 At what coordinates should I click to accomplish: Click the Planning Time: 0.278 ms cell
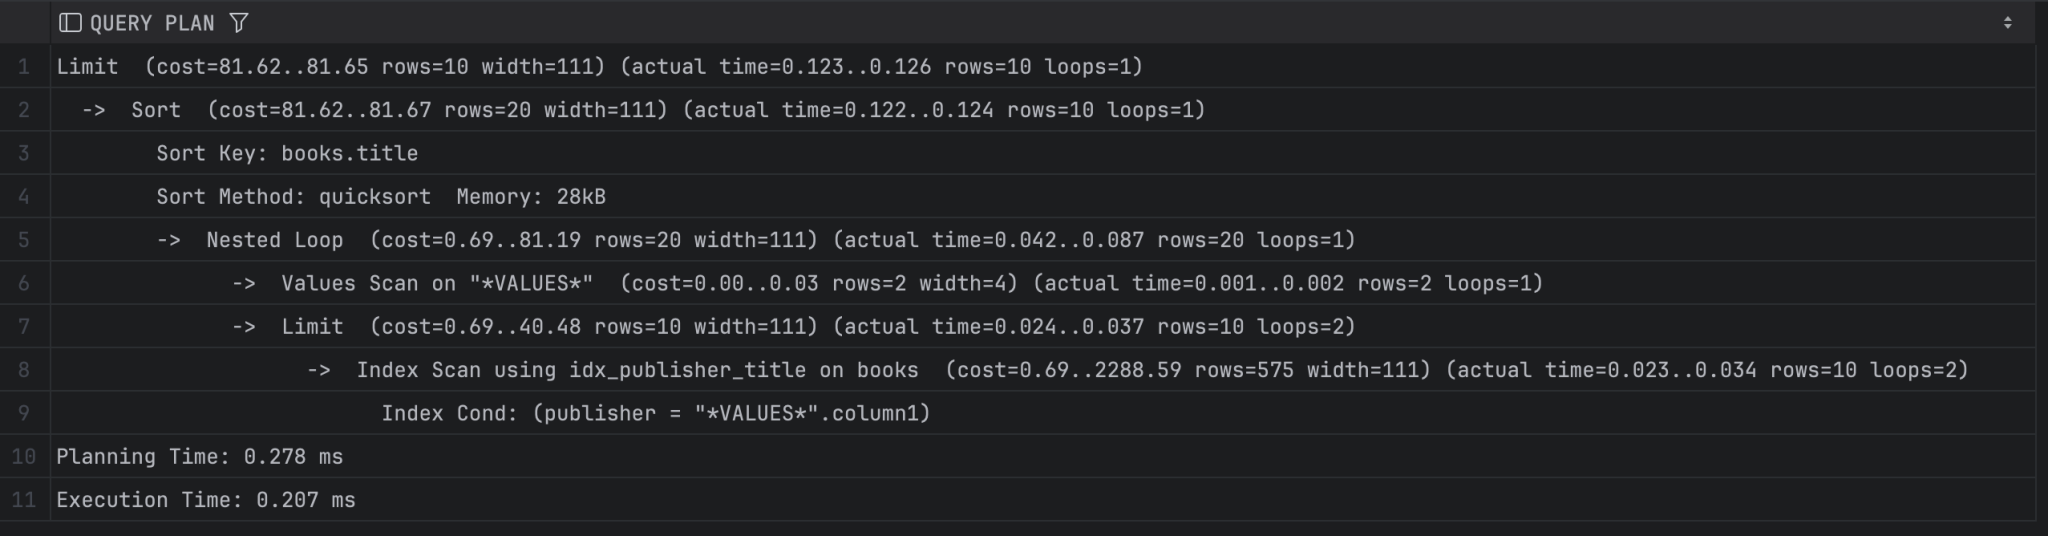click(x=200, y=457)
